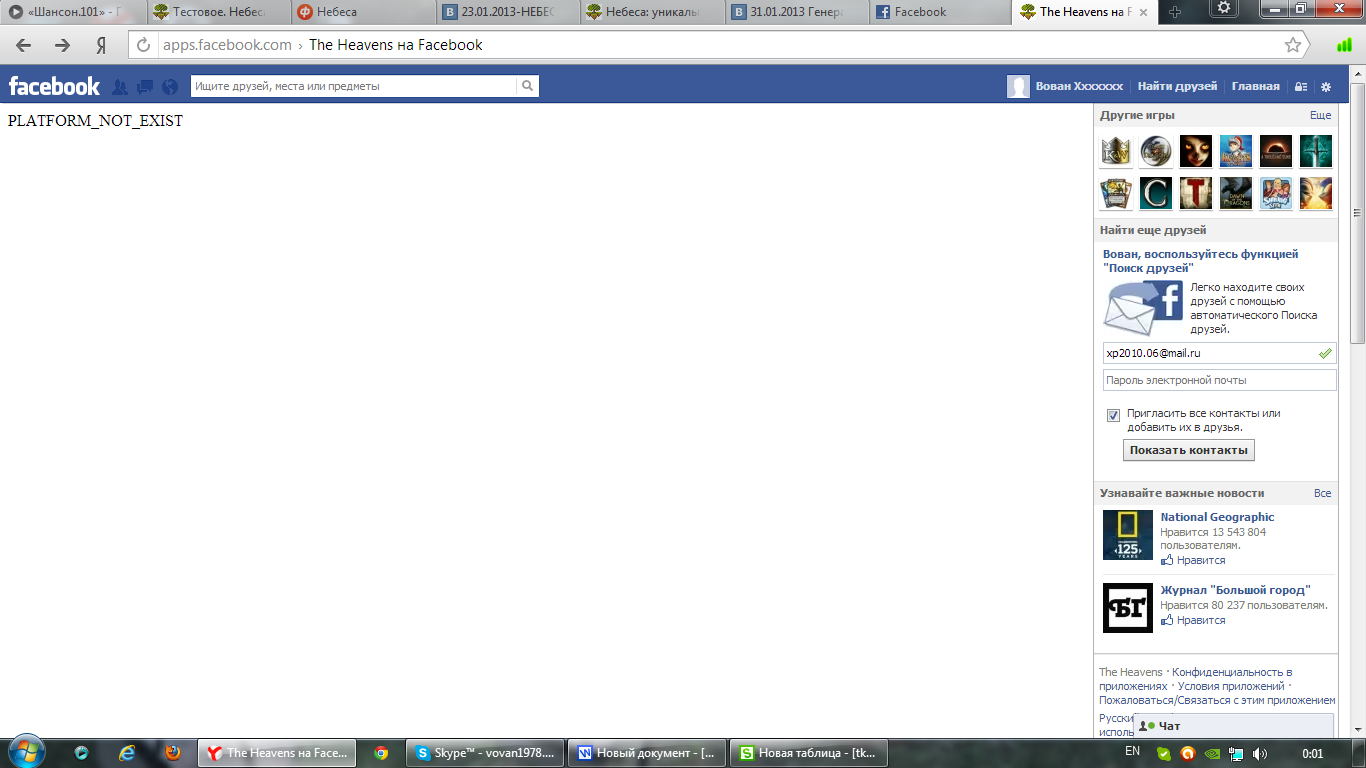
Task: Open friend requests icon in Facebook header
Action: point(120,87)
